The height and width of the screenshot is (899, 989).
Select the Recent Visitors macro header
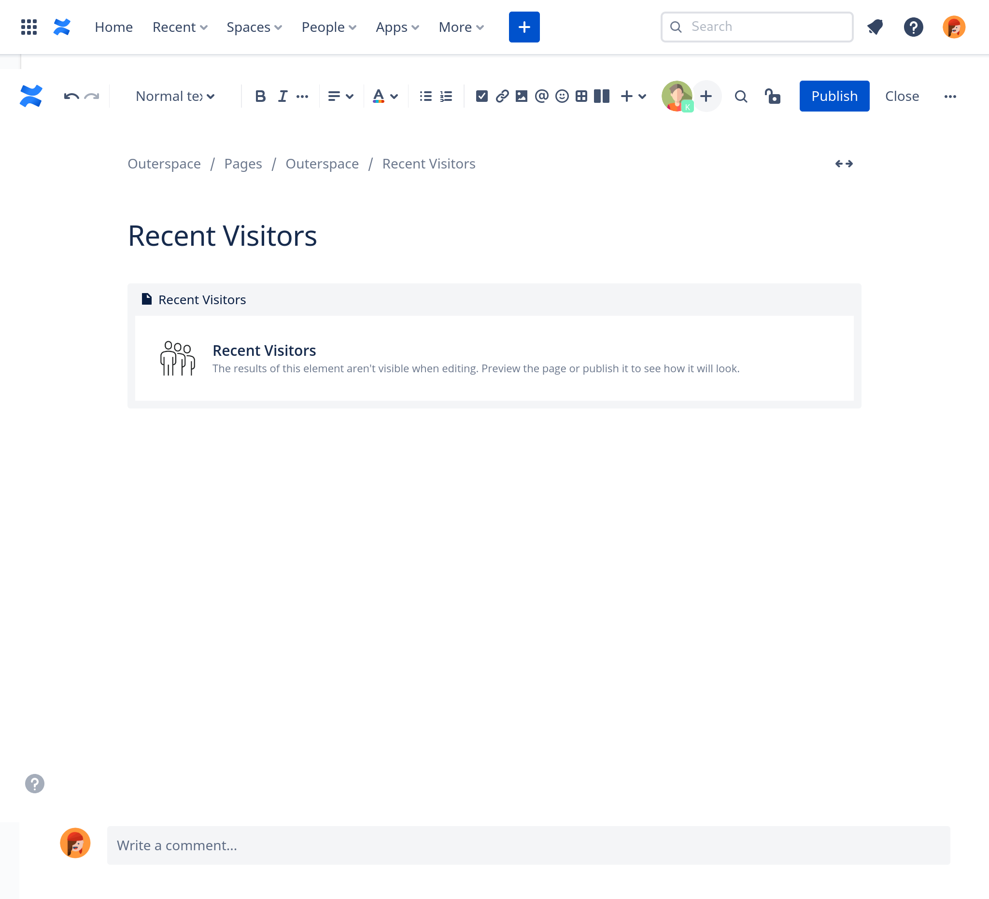tap(494, 300)
